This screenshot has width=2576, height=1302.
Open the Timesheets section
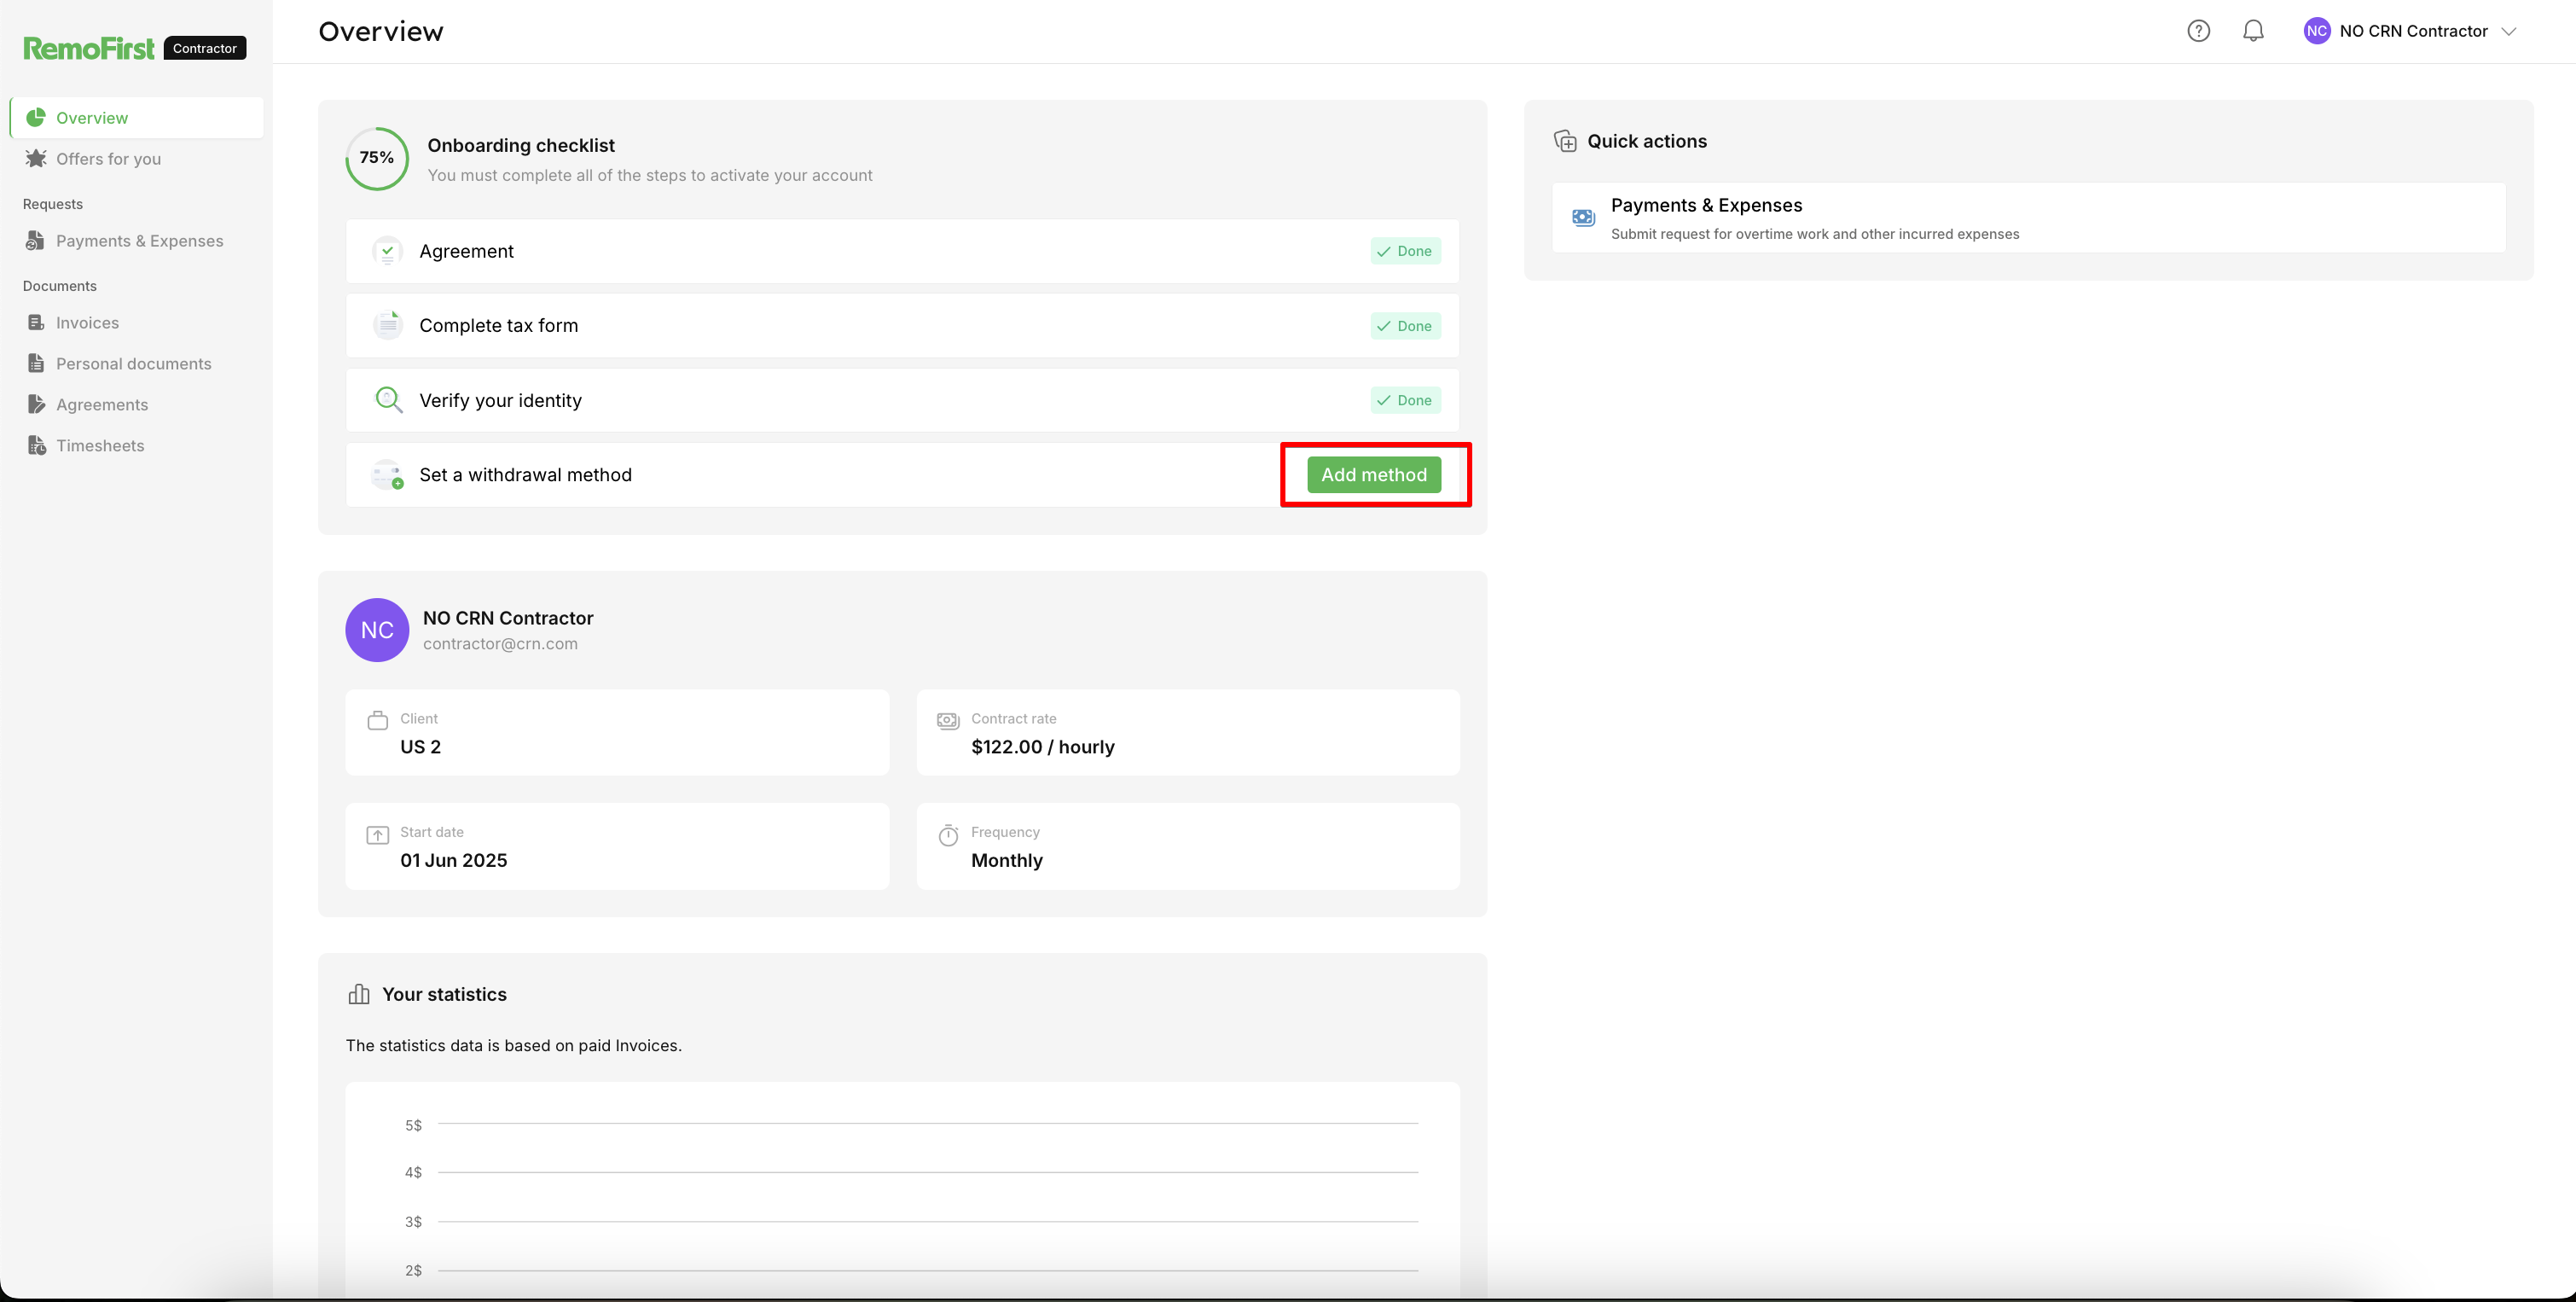tap(100, 446)
